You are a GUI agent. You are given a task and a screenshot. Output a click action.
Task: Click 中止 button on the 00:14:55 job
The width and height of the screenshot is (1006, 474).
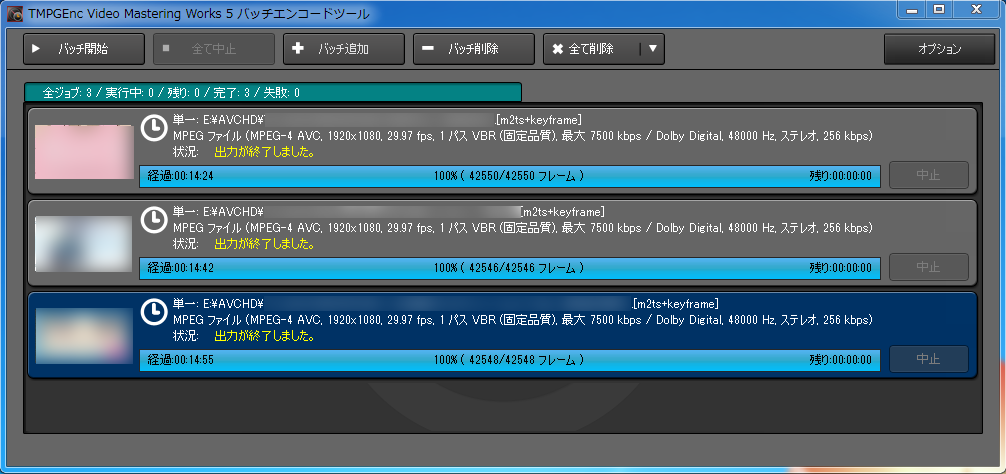928,359
